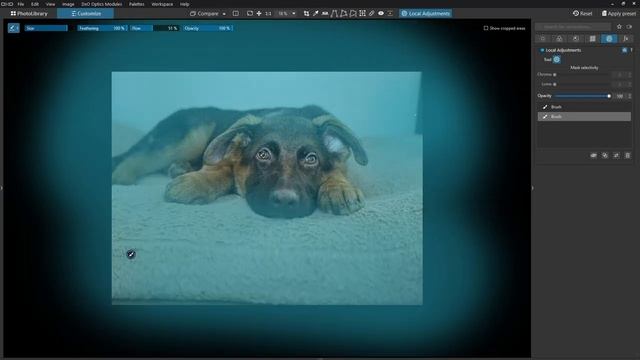Image resolution: width=640 pixels, height=360 pixels.
Task: Select the Repair retouch tool
Action: coord(371,13)
